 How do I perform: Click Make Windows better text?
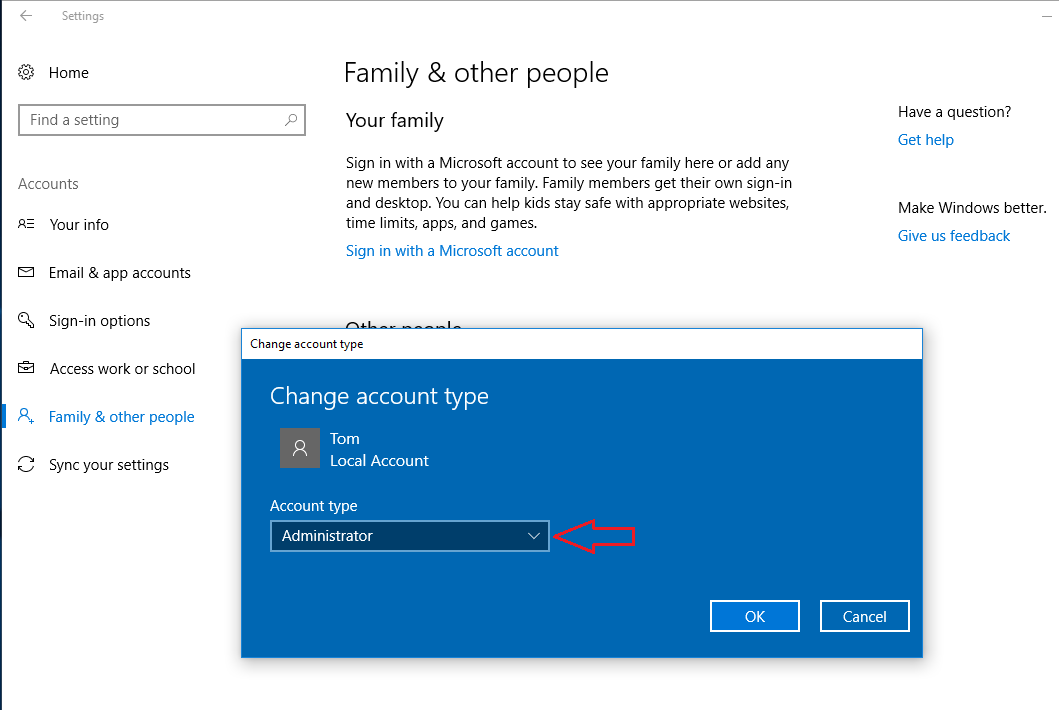[972, 208]
